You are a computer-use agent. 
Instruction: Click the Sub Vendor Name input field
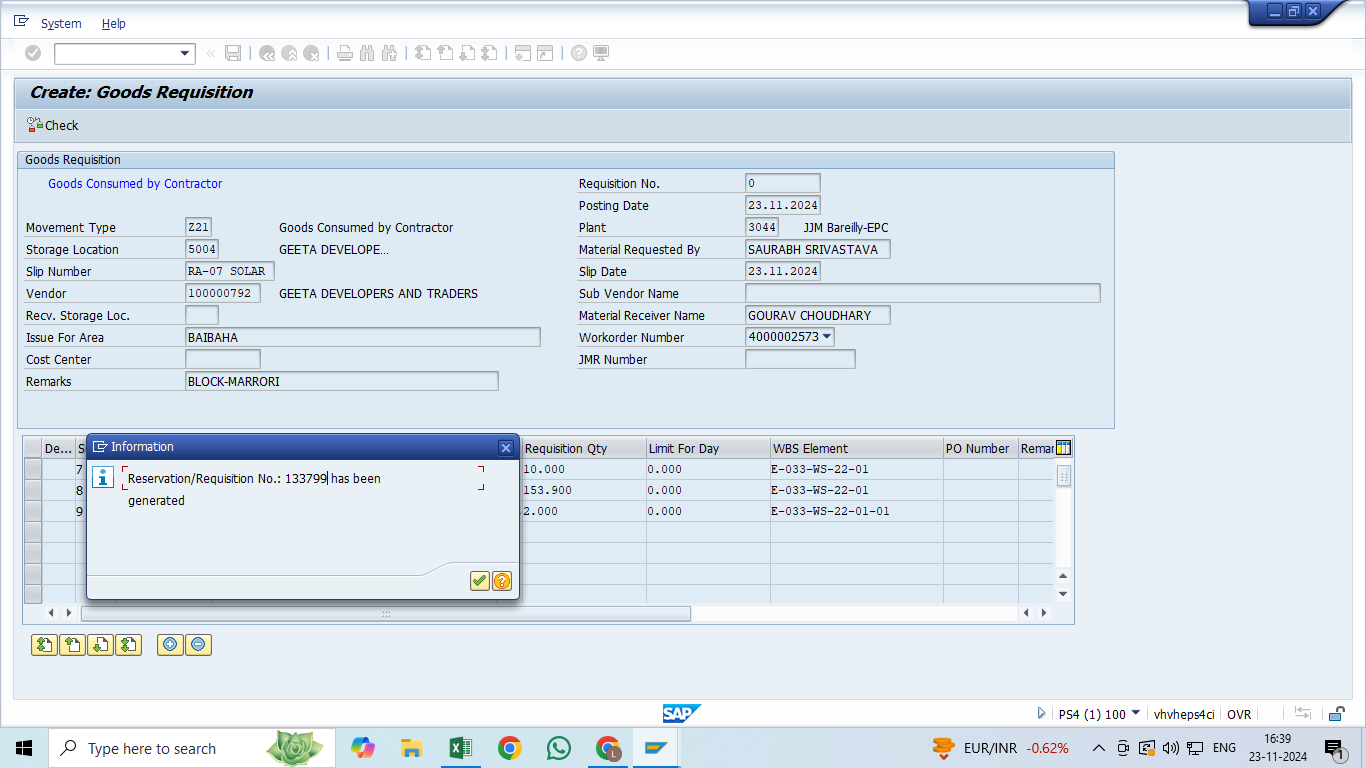pyautogui.click(x=922, y=293)
